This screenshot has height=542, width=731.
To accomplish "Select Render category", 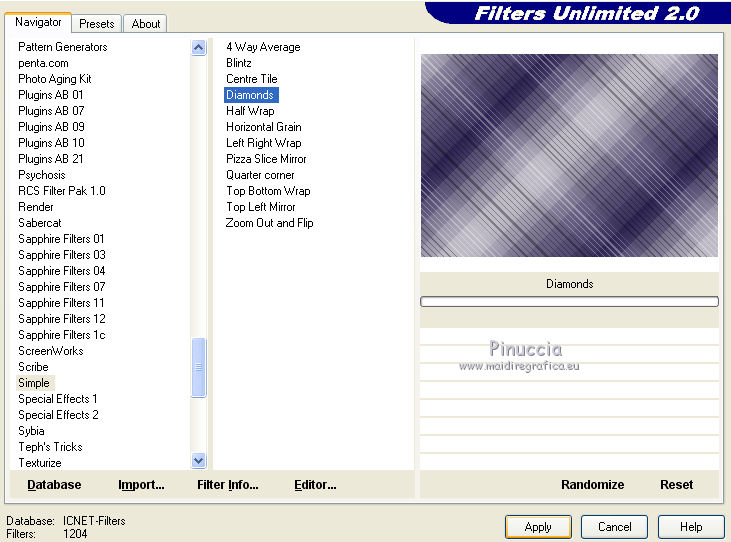I will click(35, 207).
